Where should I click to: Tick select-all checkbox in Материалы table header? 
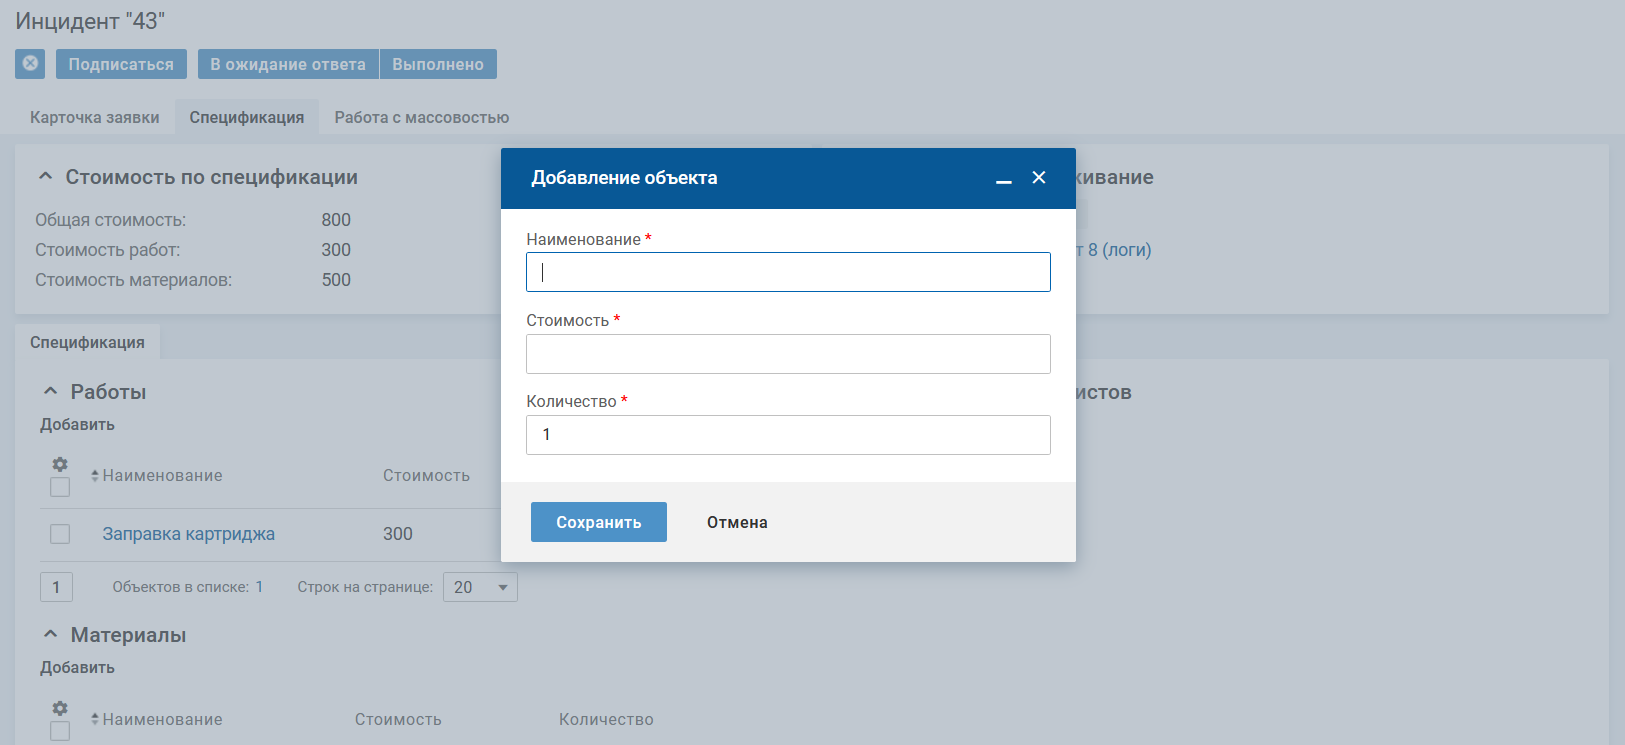click(x=60, y=731)
